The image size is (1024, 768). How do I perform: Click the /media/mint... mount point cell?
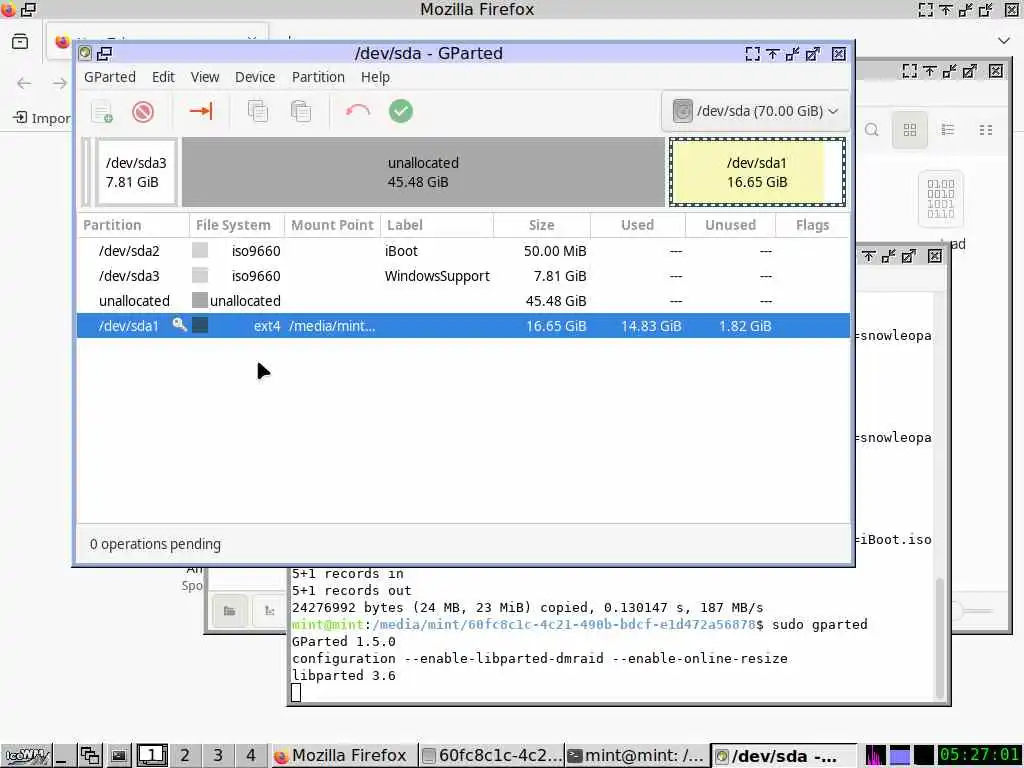(x=332, y=326)
